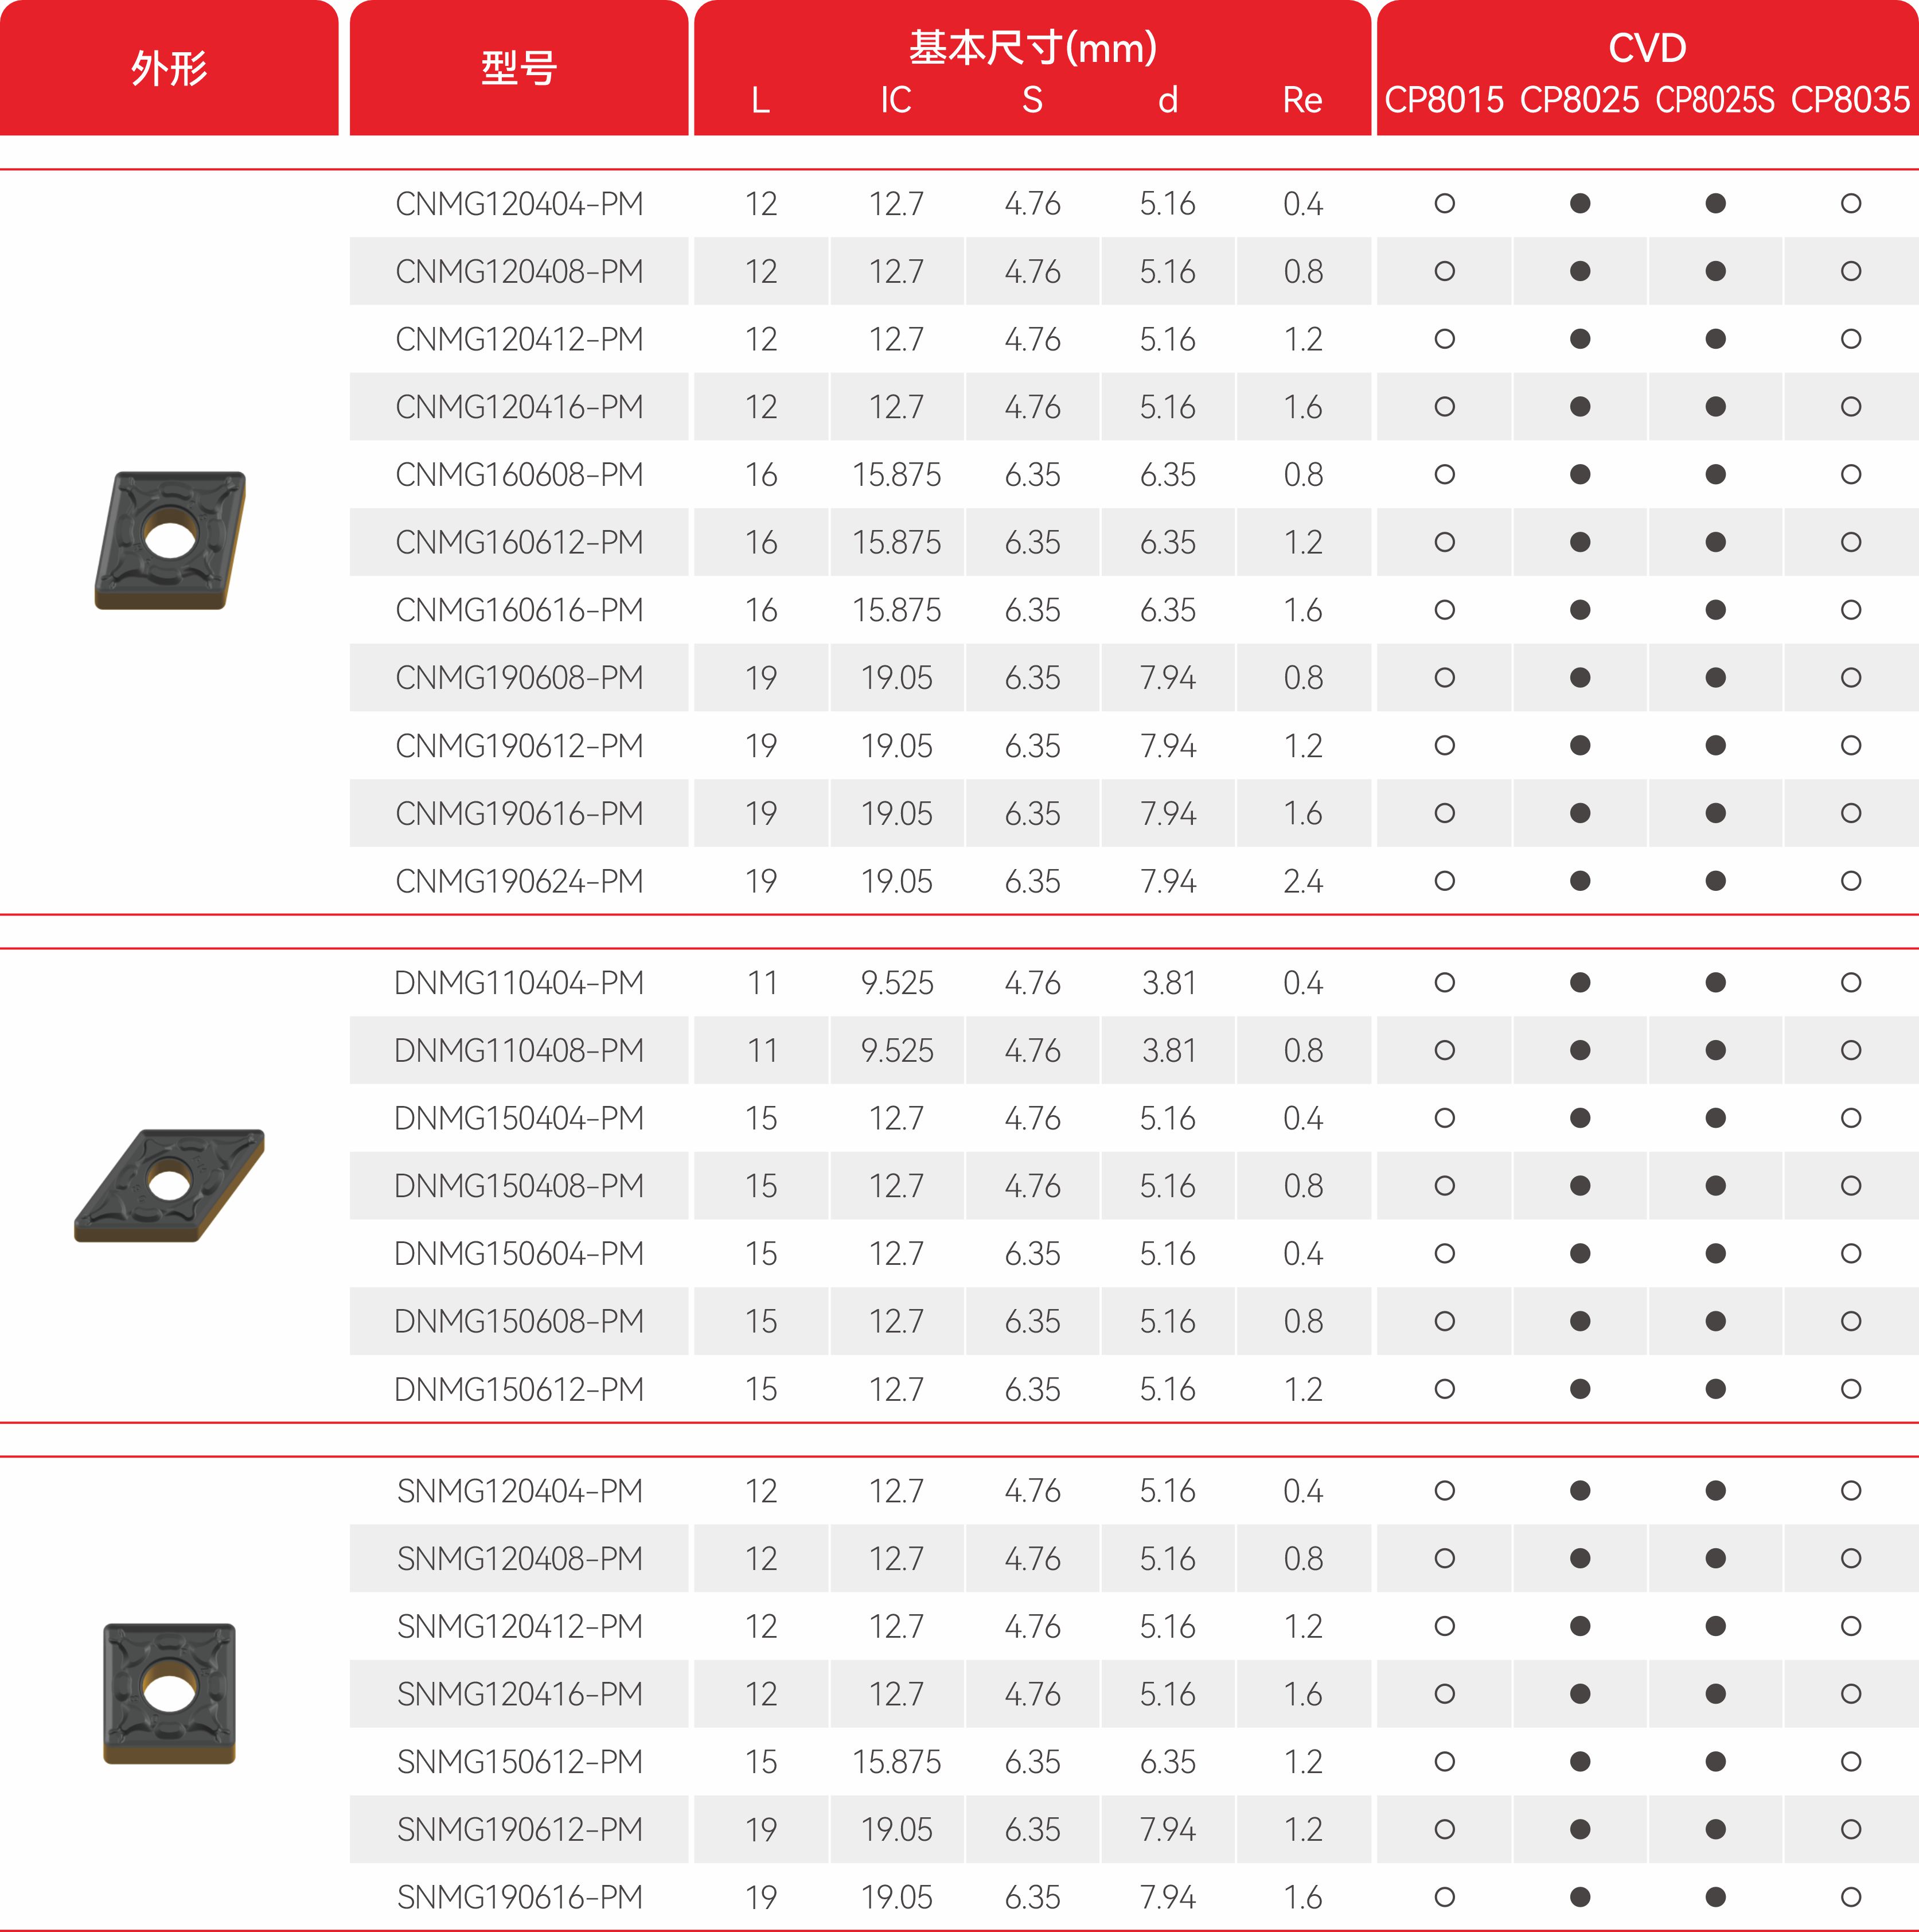Screen dimensions: 1919x1932
Task: Click the SNMG square insert image
Action: click(170, 1693)
